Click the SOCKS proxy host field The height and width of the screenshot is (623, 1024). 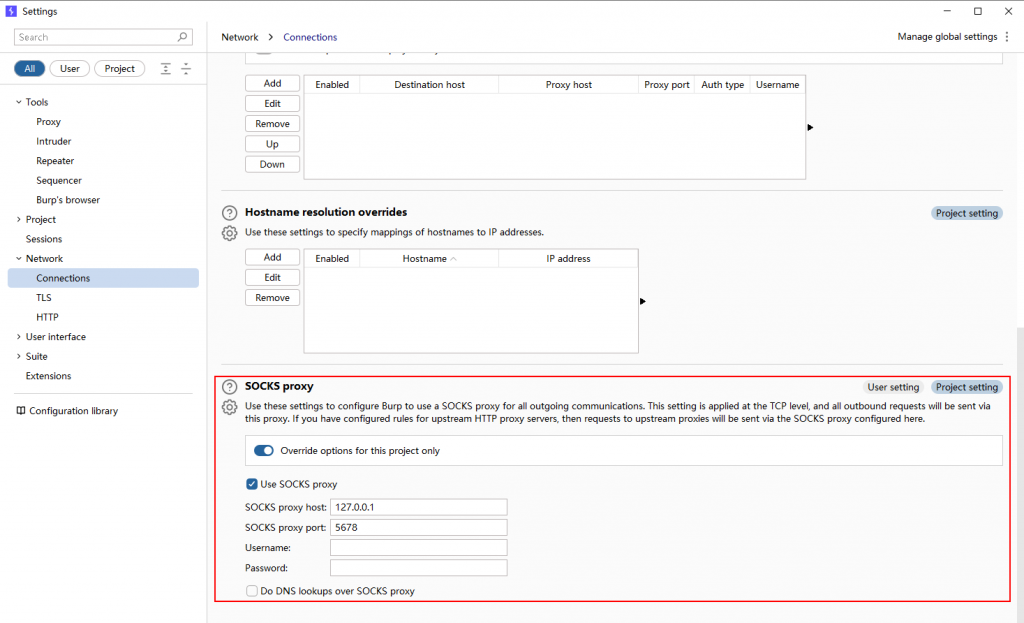pos(418,507)
